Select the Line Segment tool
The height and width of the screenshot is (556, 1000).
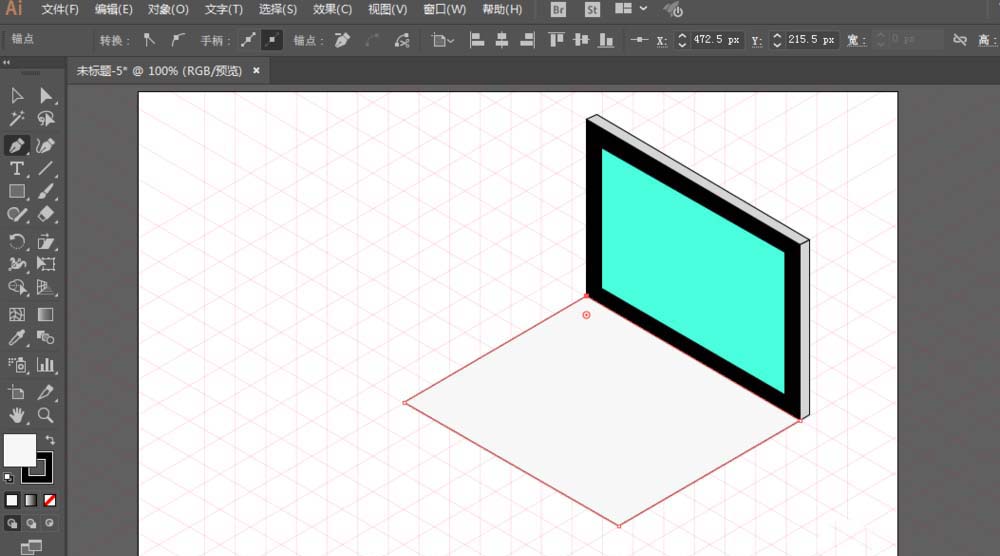tap(45, 168)
